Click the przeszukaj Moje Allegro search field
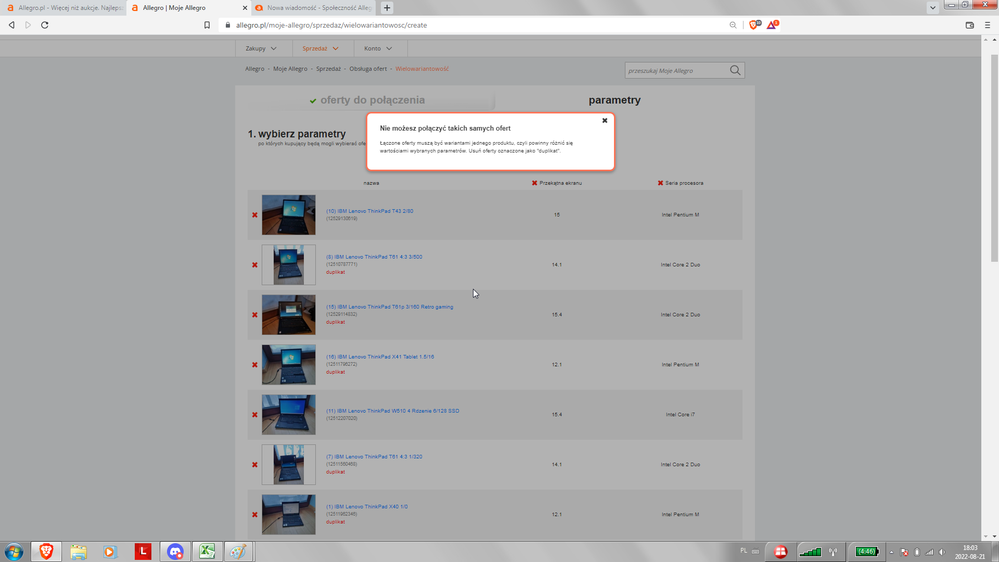This screenshot has width=999, height=562. (675, 71)
